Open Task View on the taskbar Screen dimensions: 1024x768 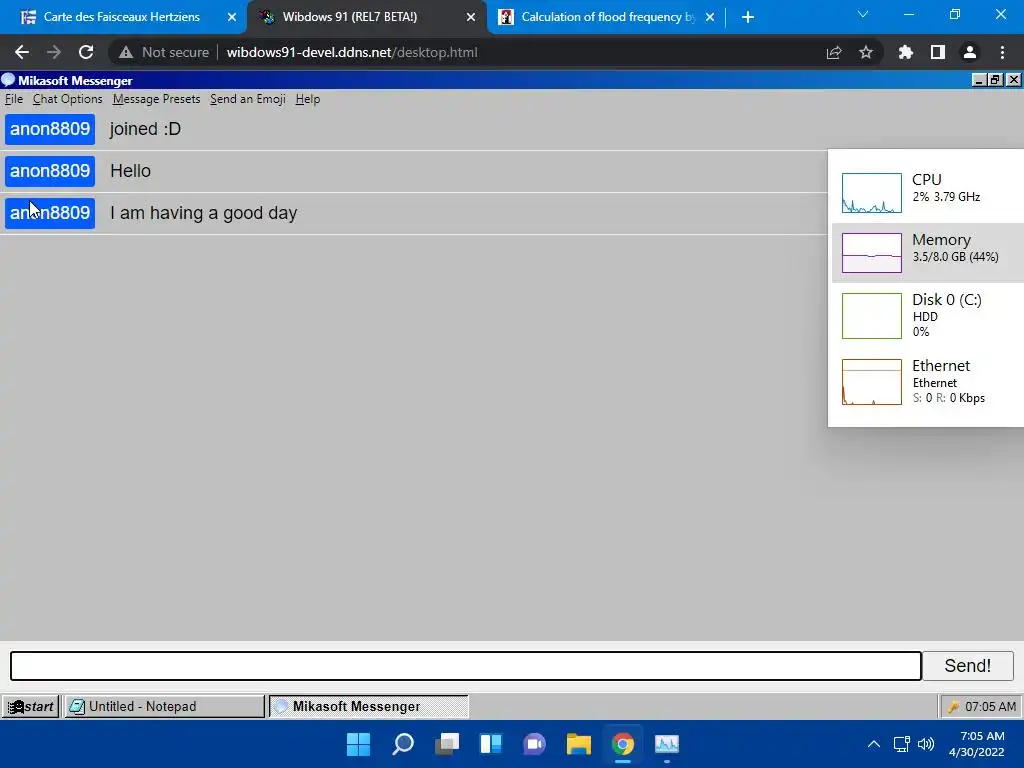(x=447, y=744)
